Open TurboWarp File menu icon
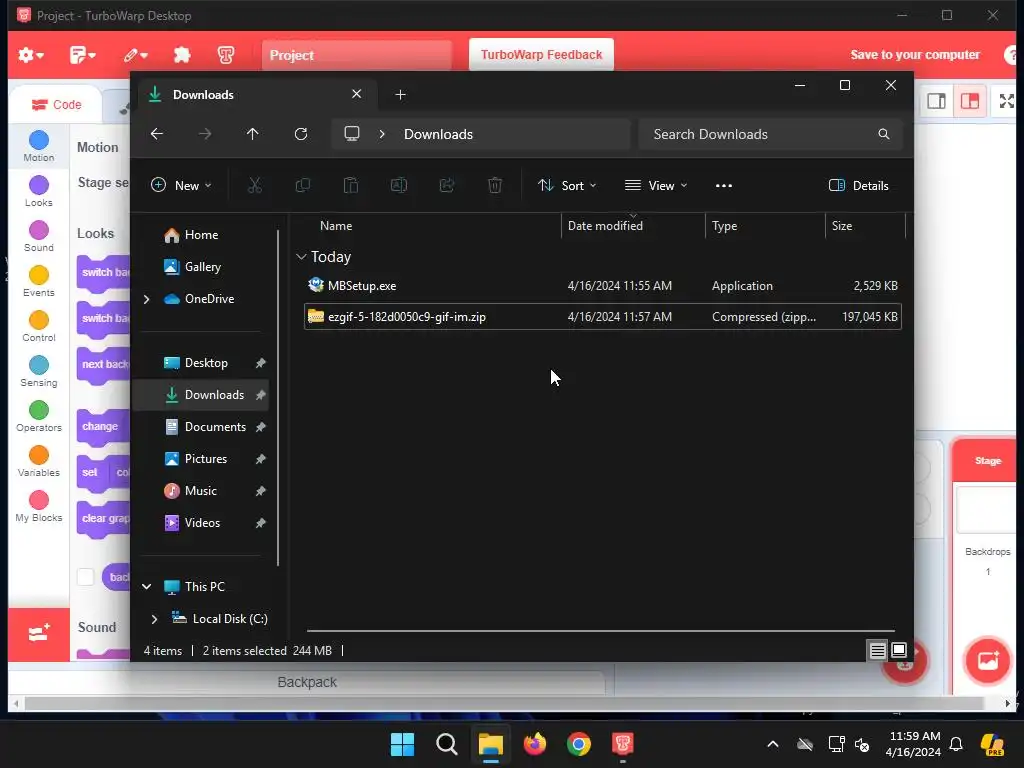The image size is (1024, 768). 82,55
